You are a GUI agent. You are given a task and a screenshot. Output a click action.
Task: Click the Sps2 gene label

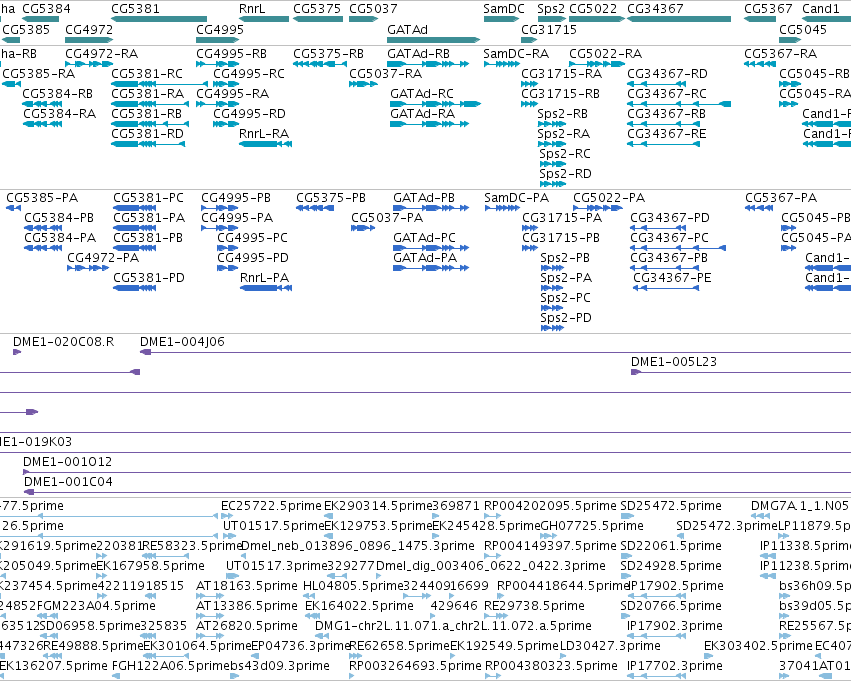point(551,9)
